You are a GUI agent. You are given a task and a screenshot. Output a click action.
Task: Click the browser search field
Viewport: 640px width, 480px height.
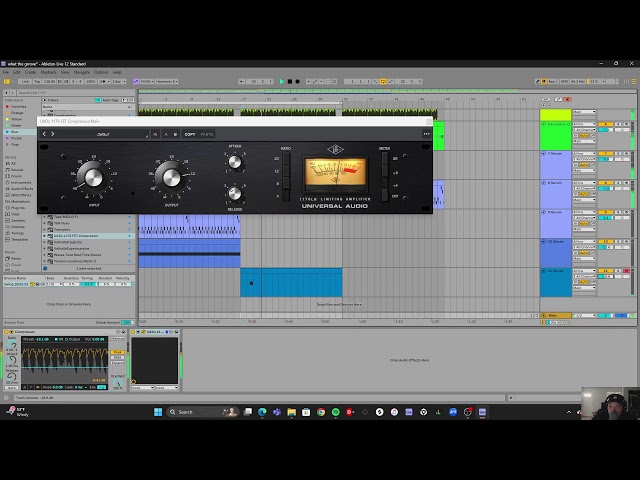click(76, 93)
